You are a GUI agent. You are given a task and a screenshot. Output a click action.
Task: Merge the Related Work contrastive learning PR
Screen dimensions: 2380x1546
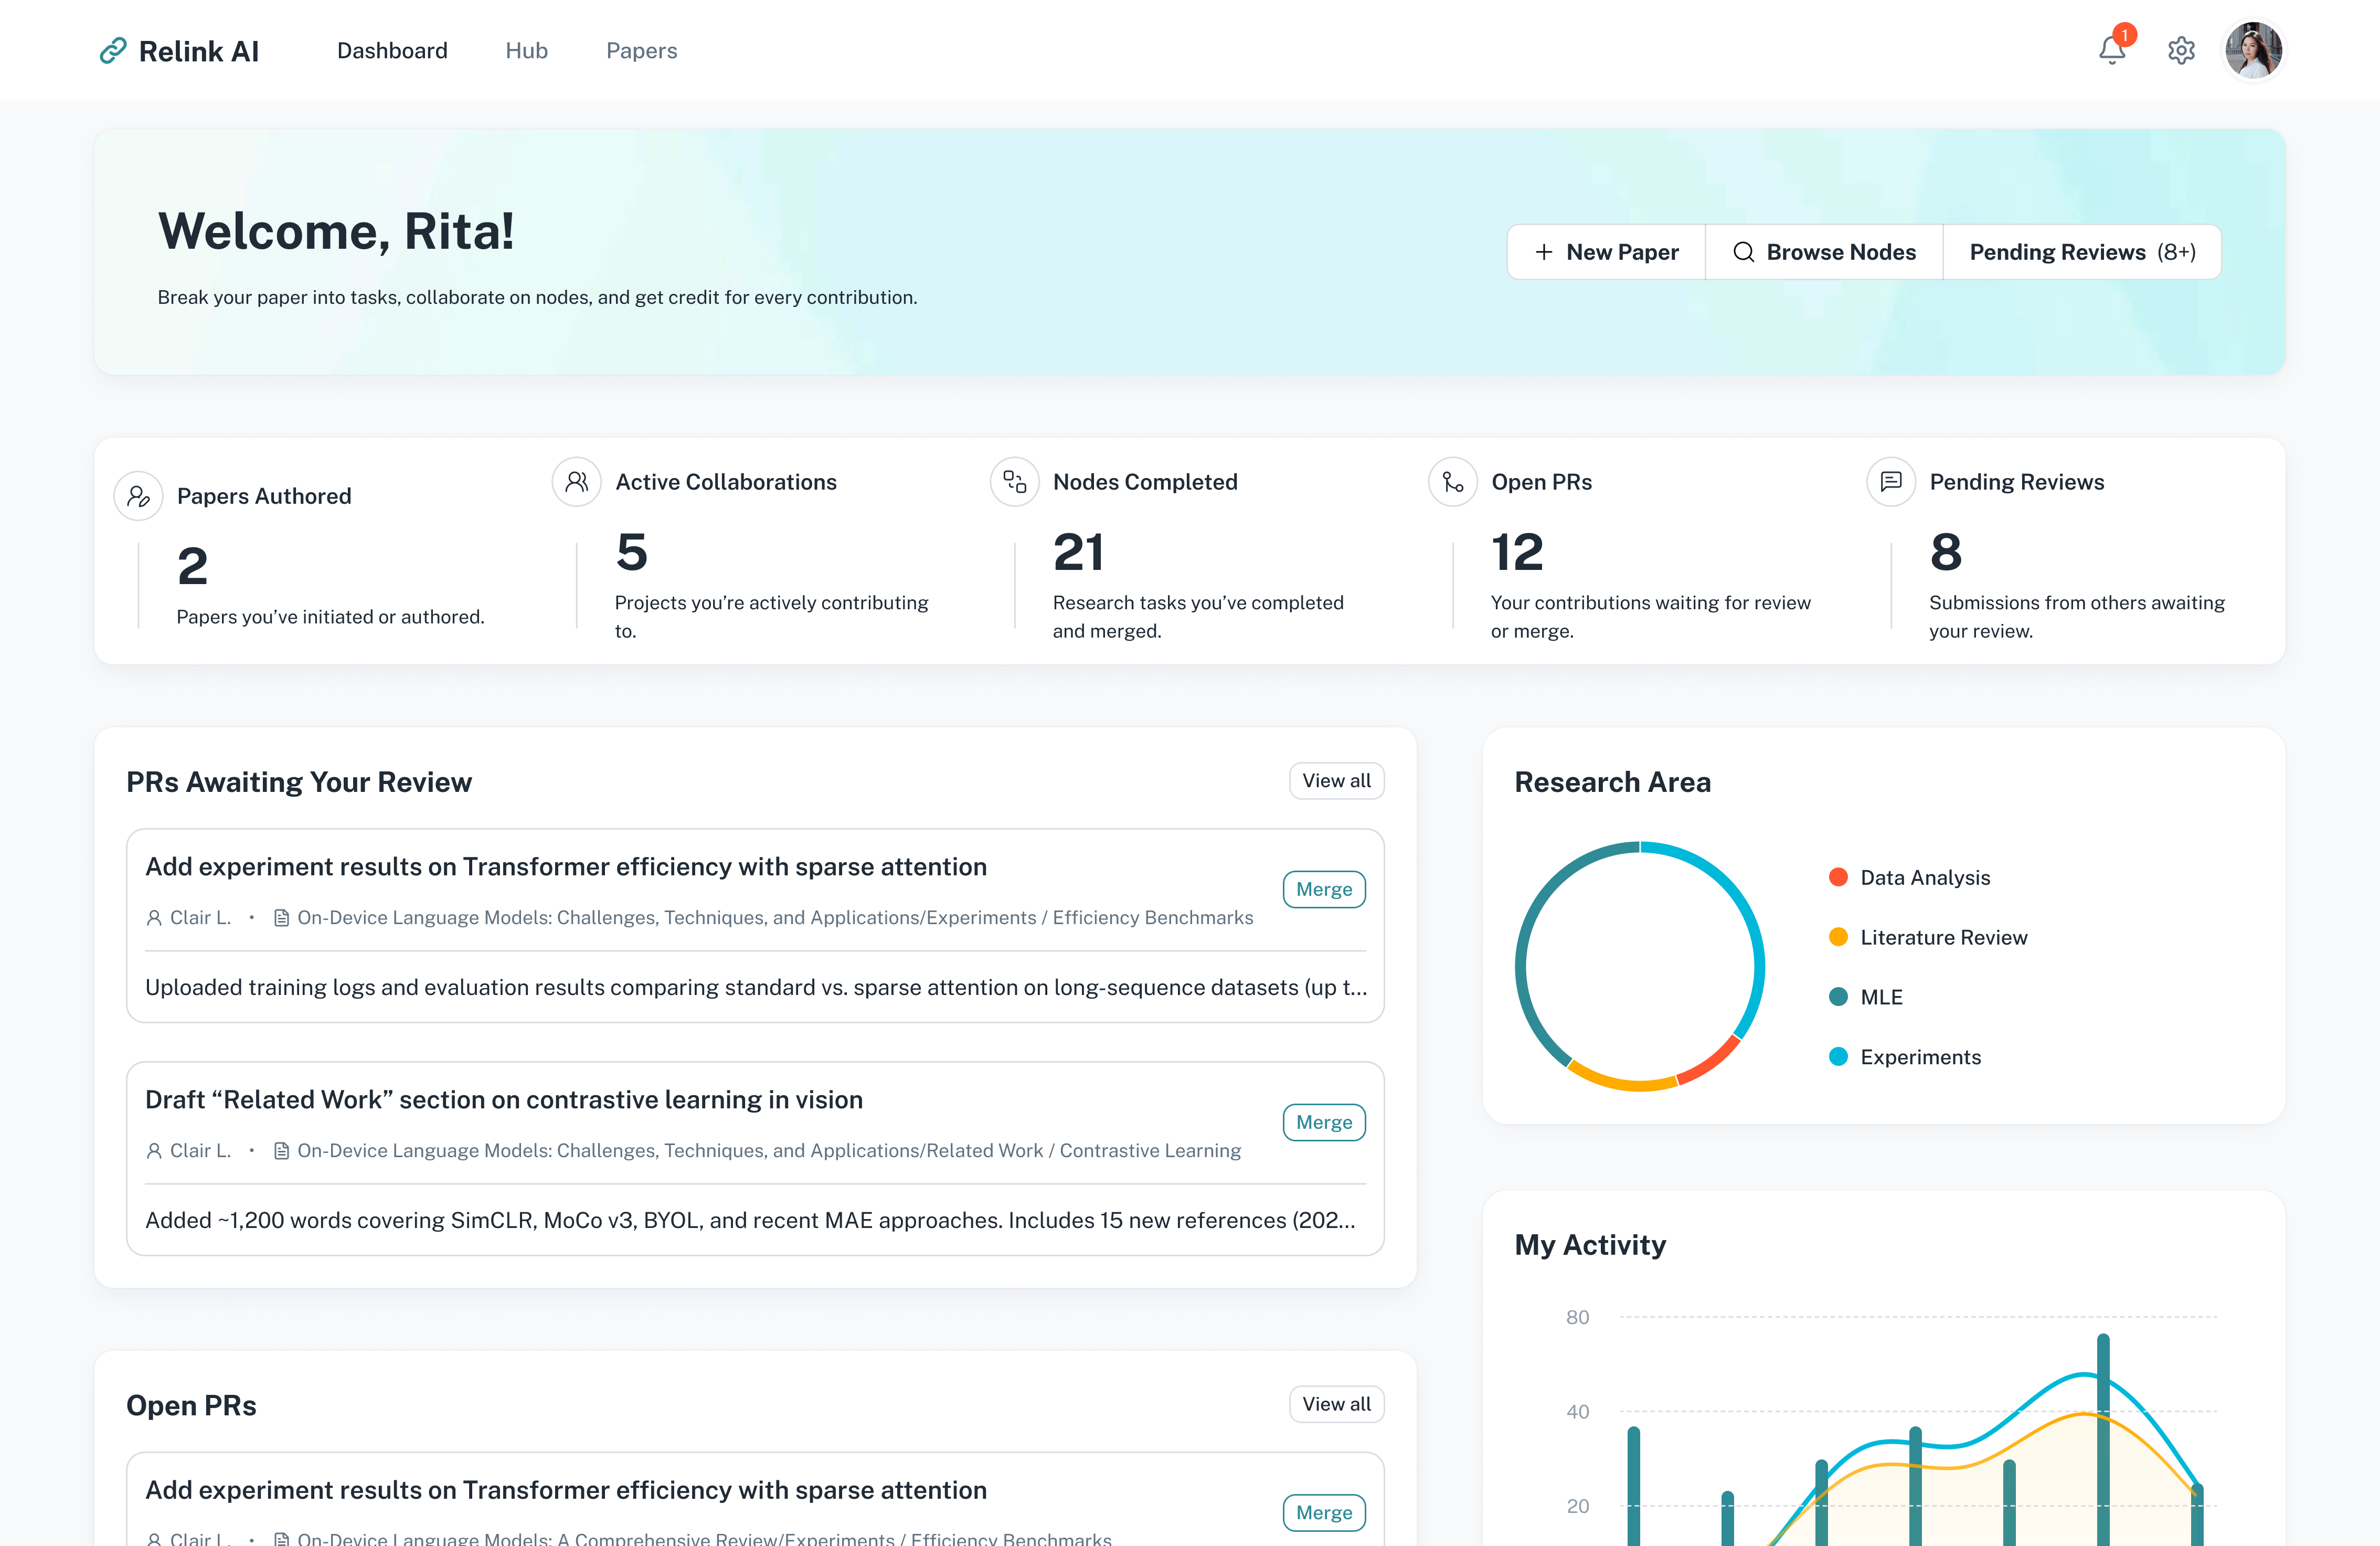click(1323, 1122)
